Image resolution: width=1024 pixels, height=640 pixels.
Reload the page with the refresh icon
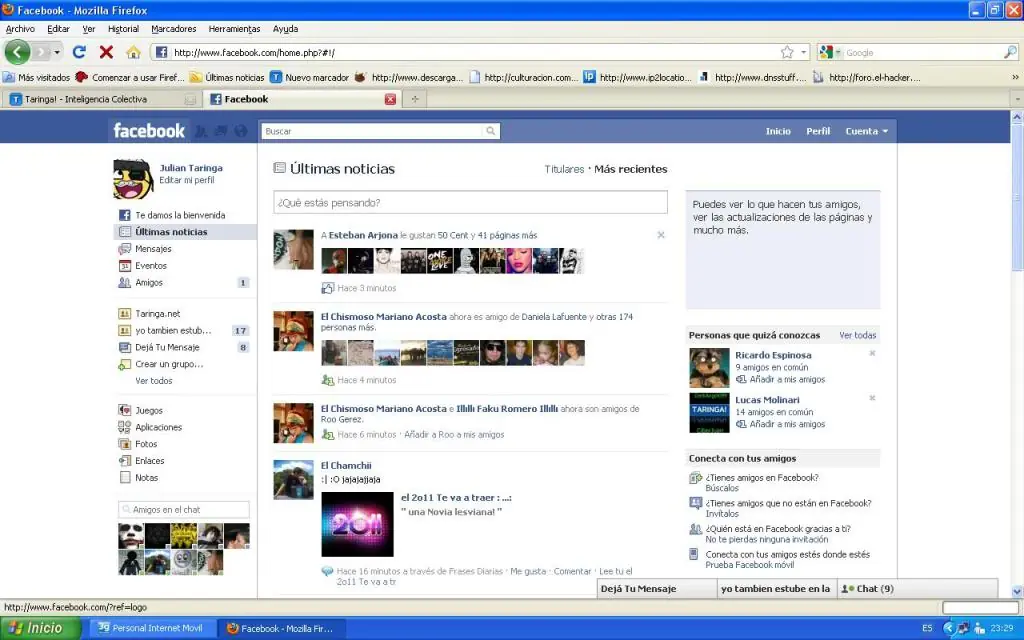pos(79,52)
